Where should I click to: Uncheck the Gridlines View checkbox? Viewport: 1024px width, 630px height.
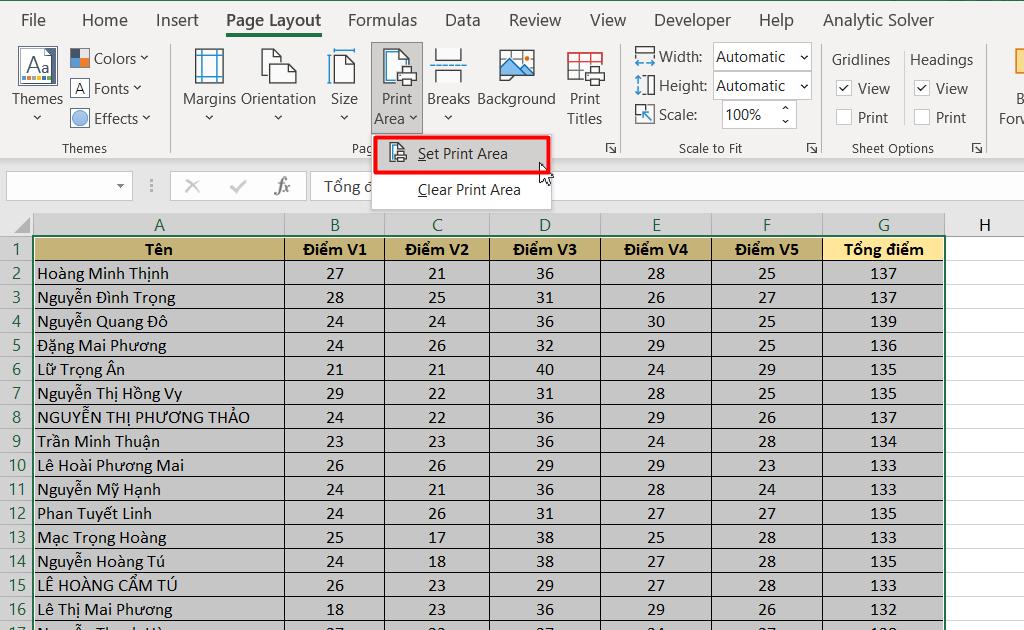tap(844, 89)
